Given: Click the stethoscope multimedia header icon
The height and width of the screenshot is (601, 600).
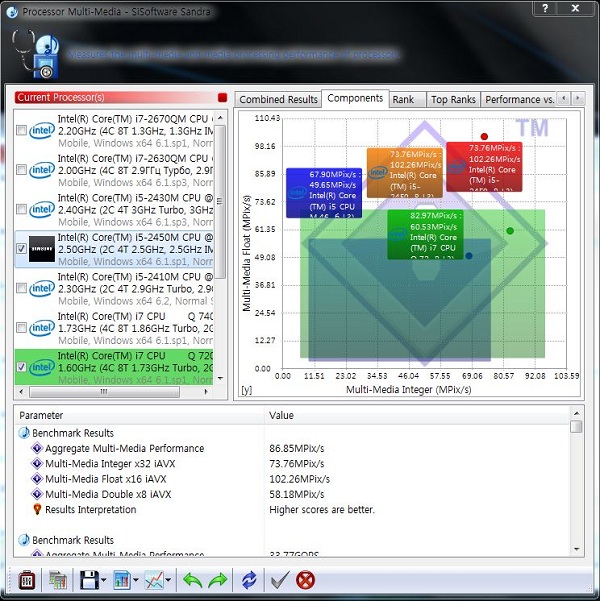Looking at the screenshot, I should [36, 54].
